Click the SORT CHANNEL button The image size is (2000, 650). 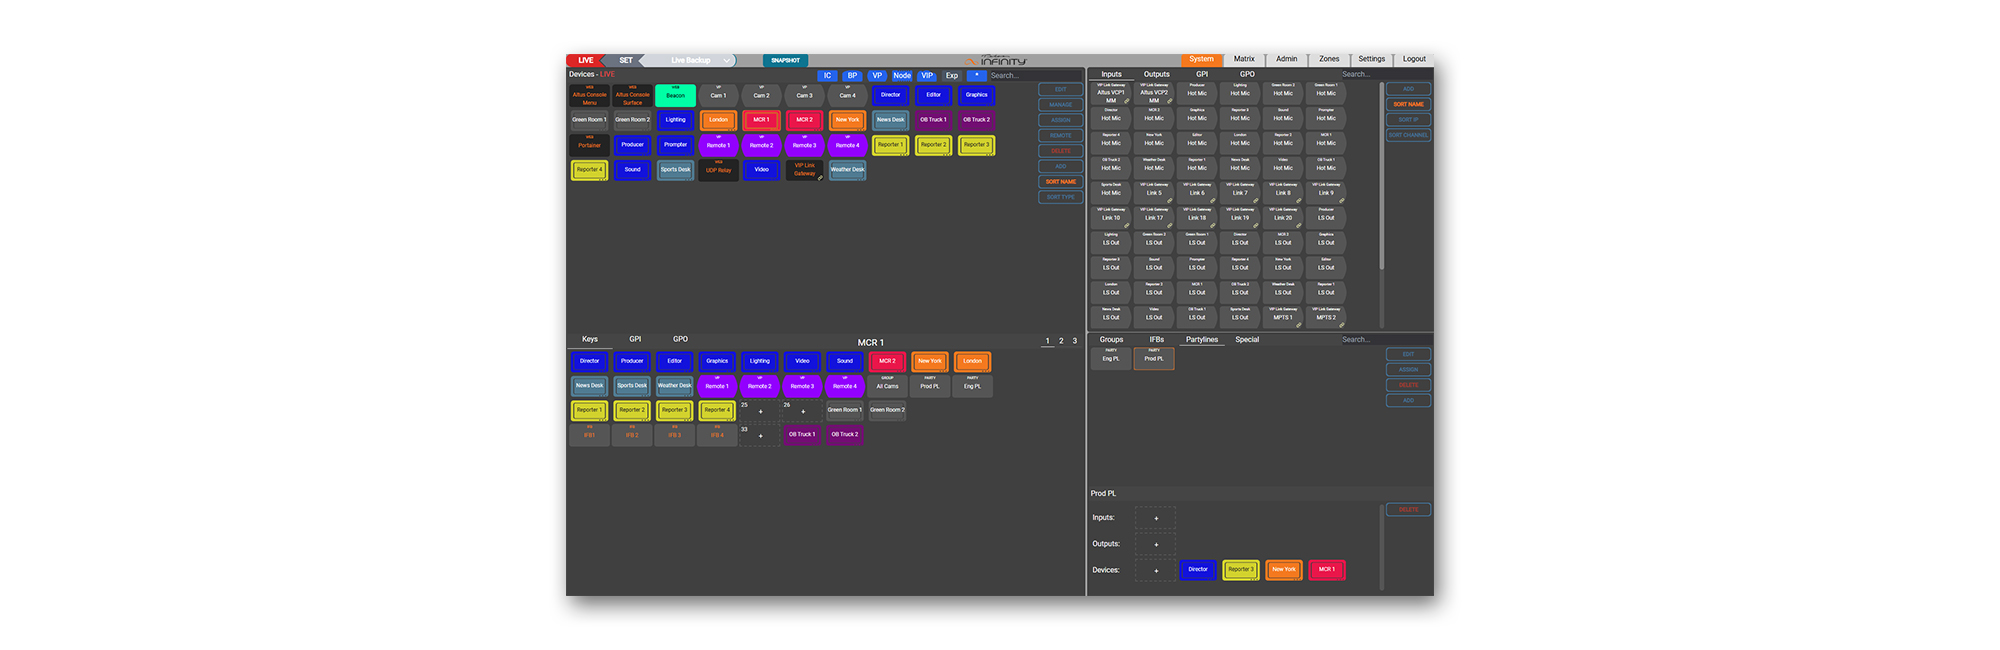1408,135
